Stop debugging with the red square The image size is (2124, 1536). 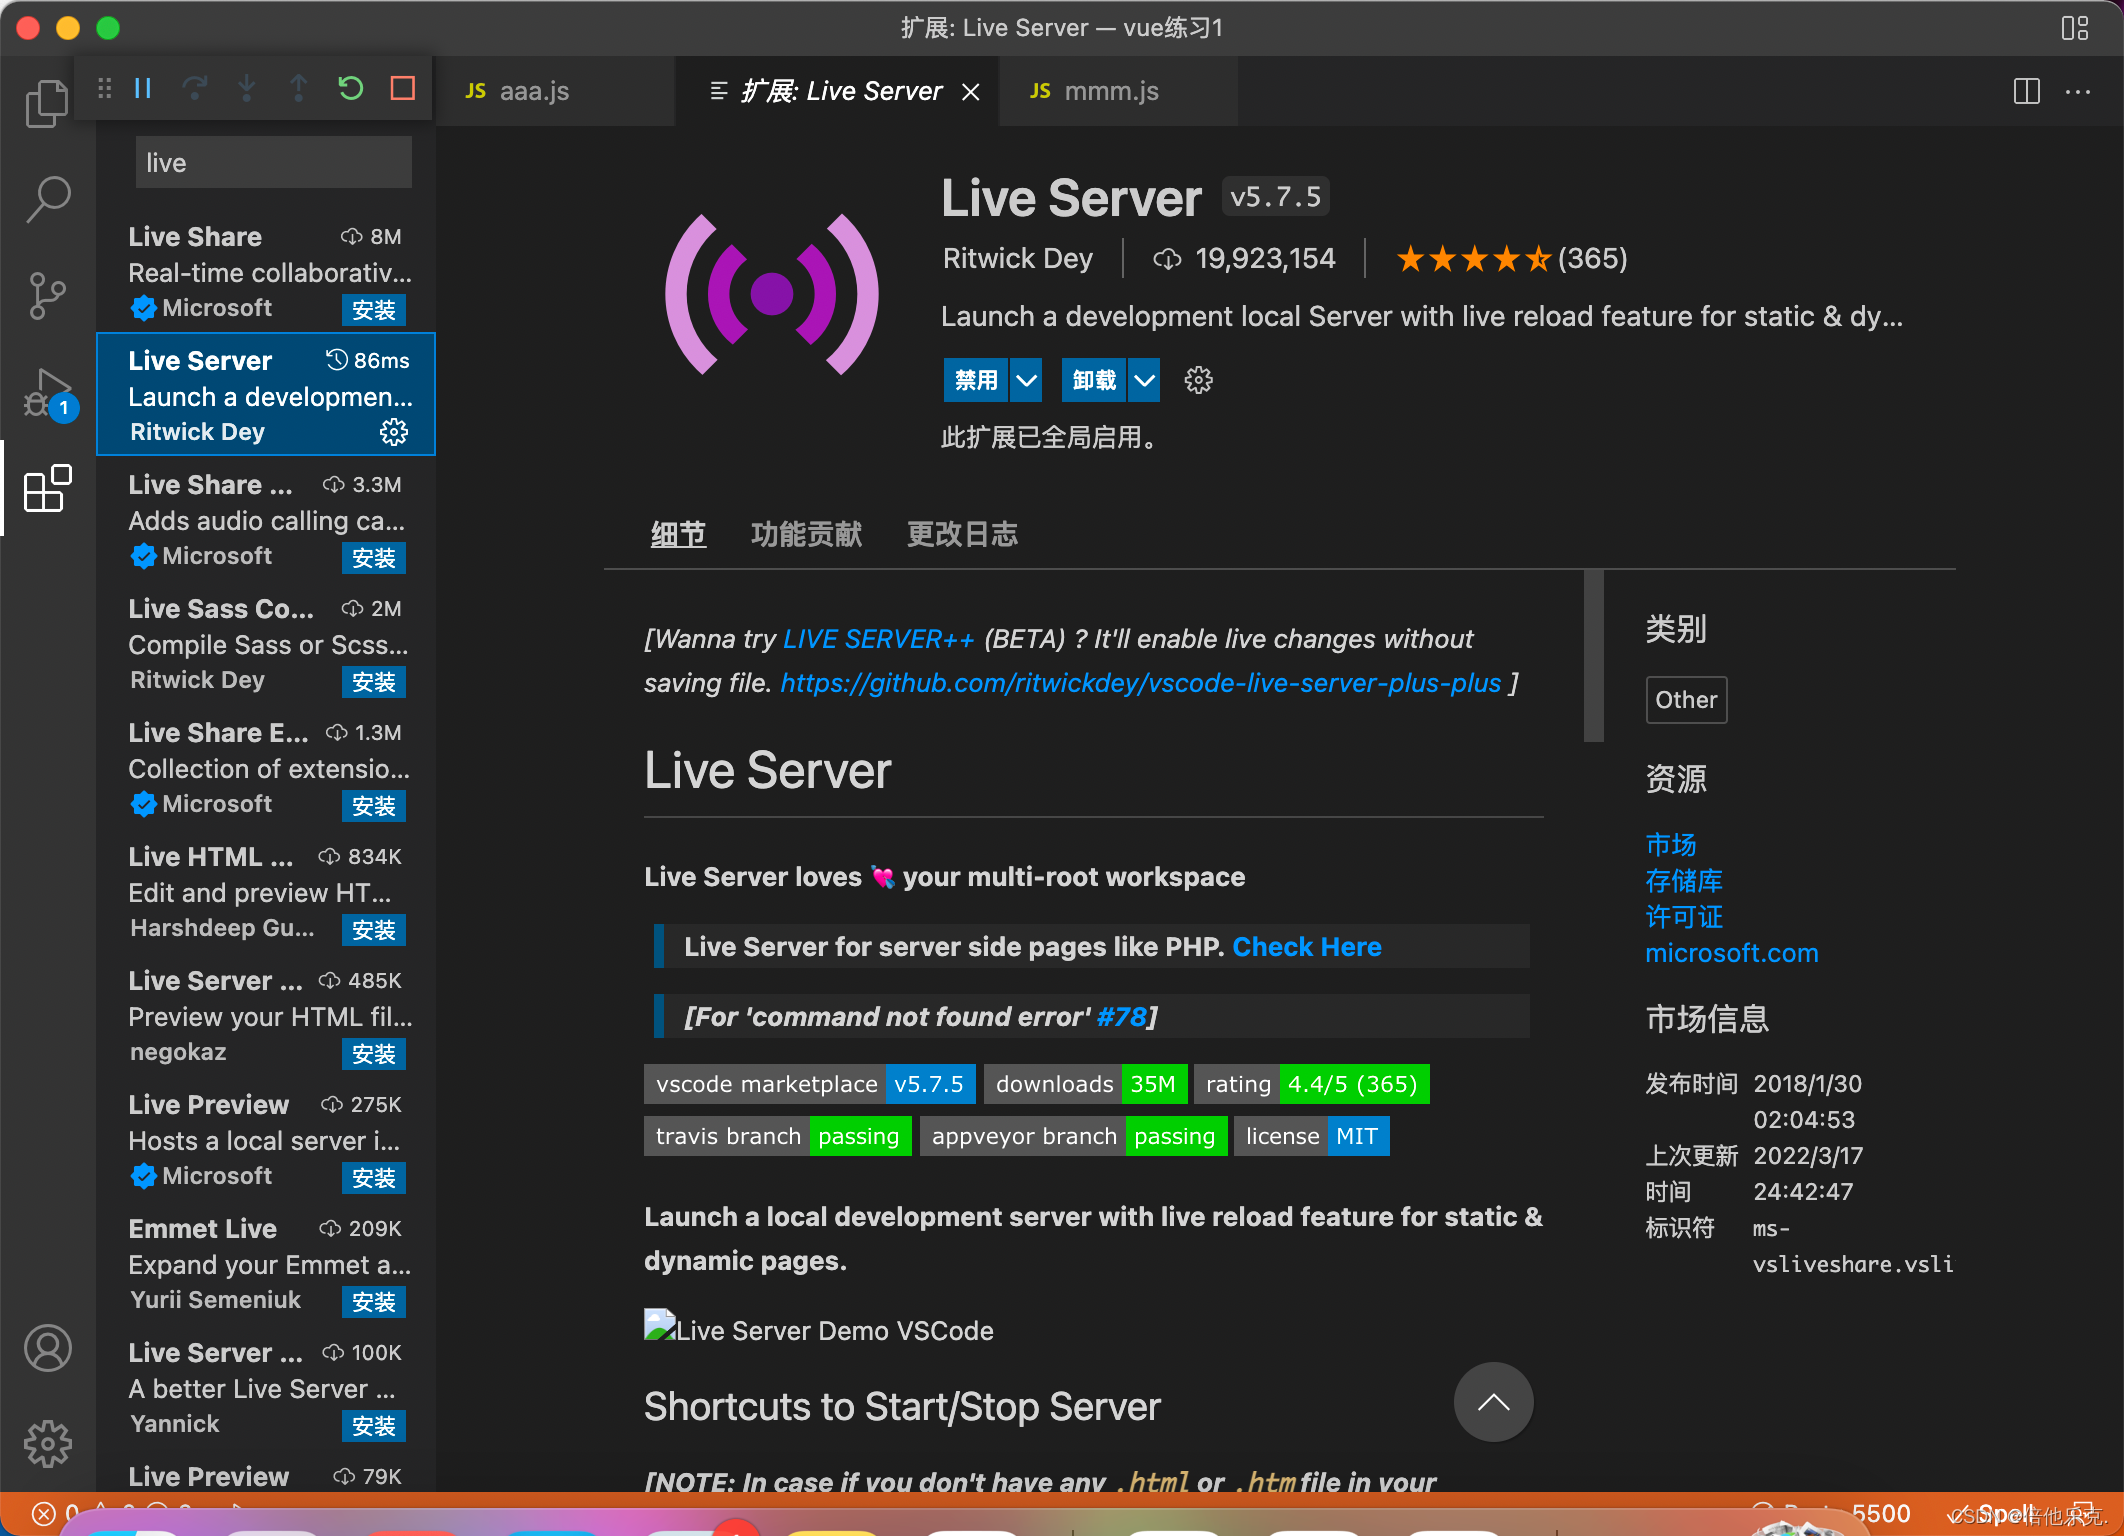(403, 89)
